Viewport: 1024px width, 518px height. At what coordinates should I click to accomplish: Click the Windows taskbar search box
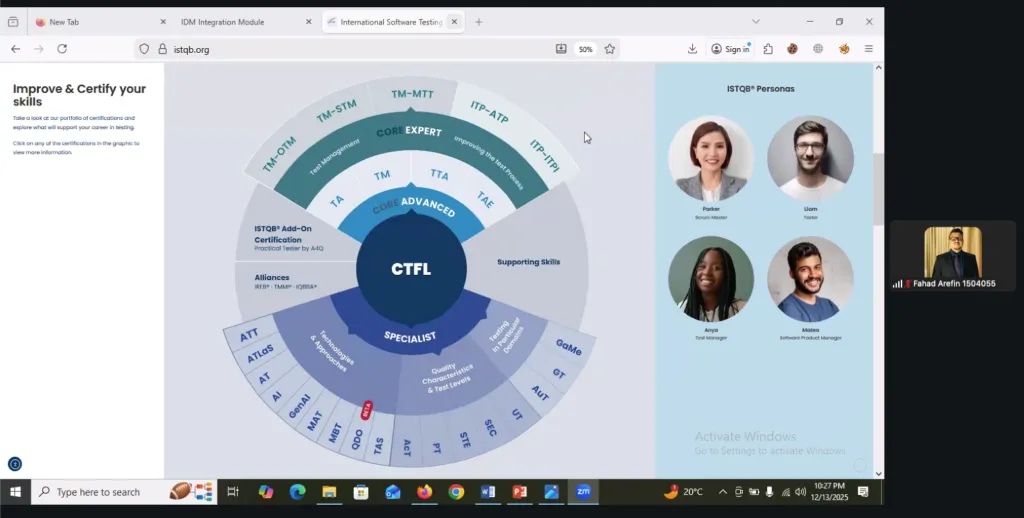click(x=124, y=492)
